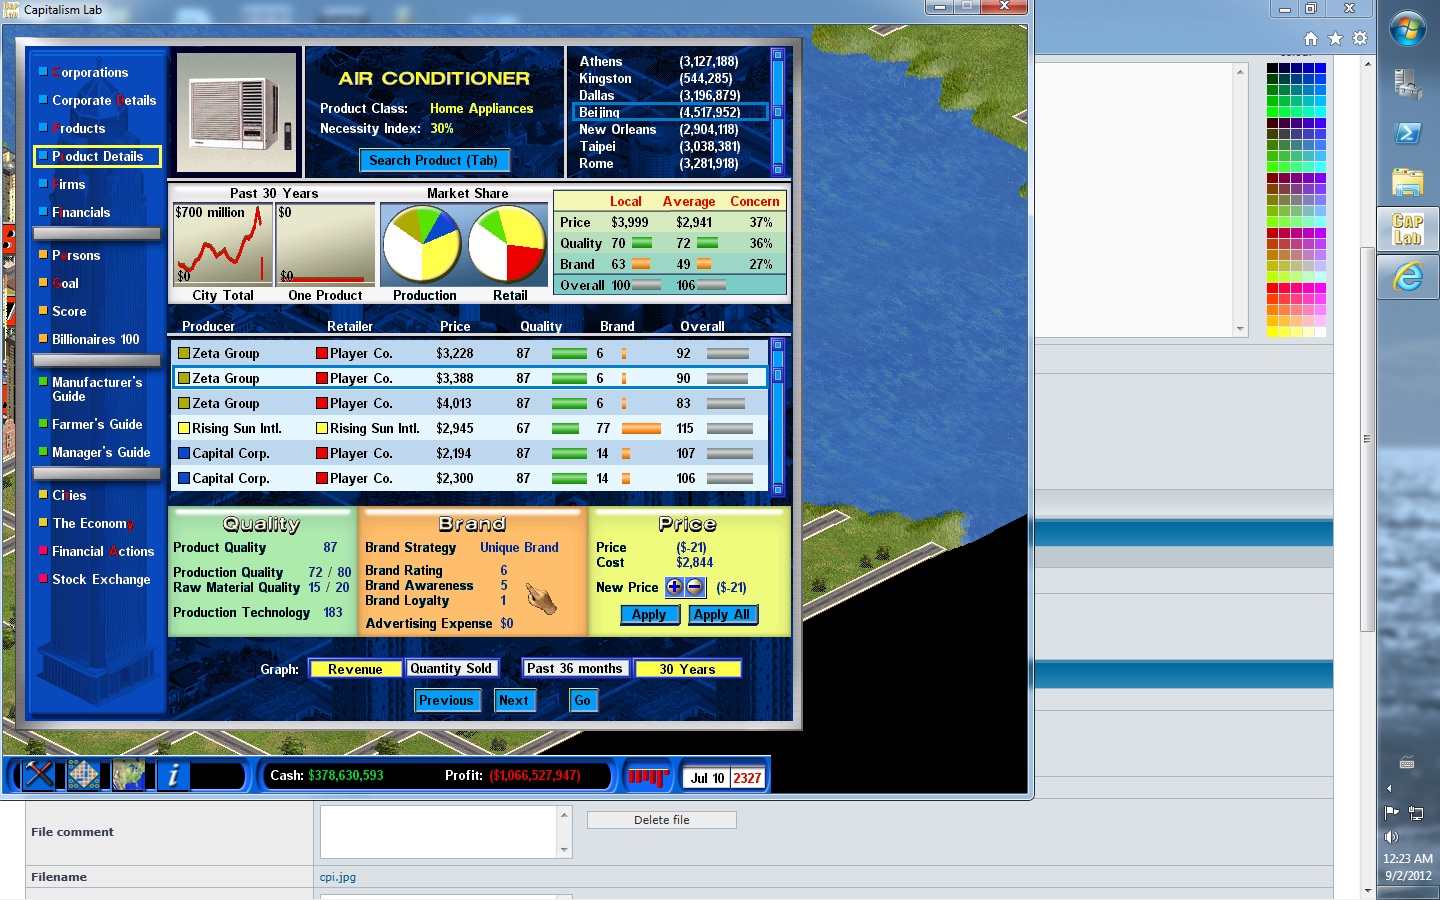This screenshot has height=900, width=1440.
Task: Click the Jul 10 2327 date display
Action: pos(726,777)
